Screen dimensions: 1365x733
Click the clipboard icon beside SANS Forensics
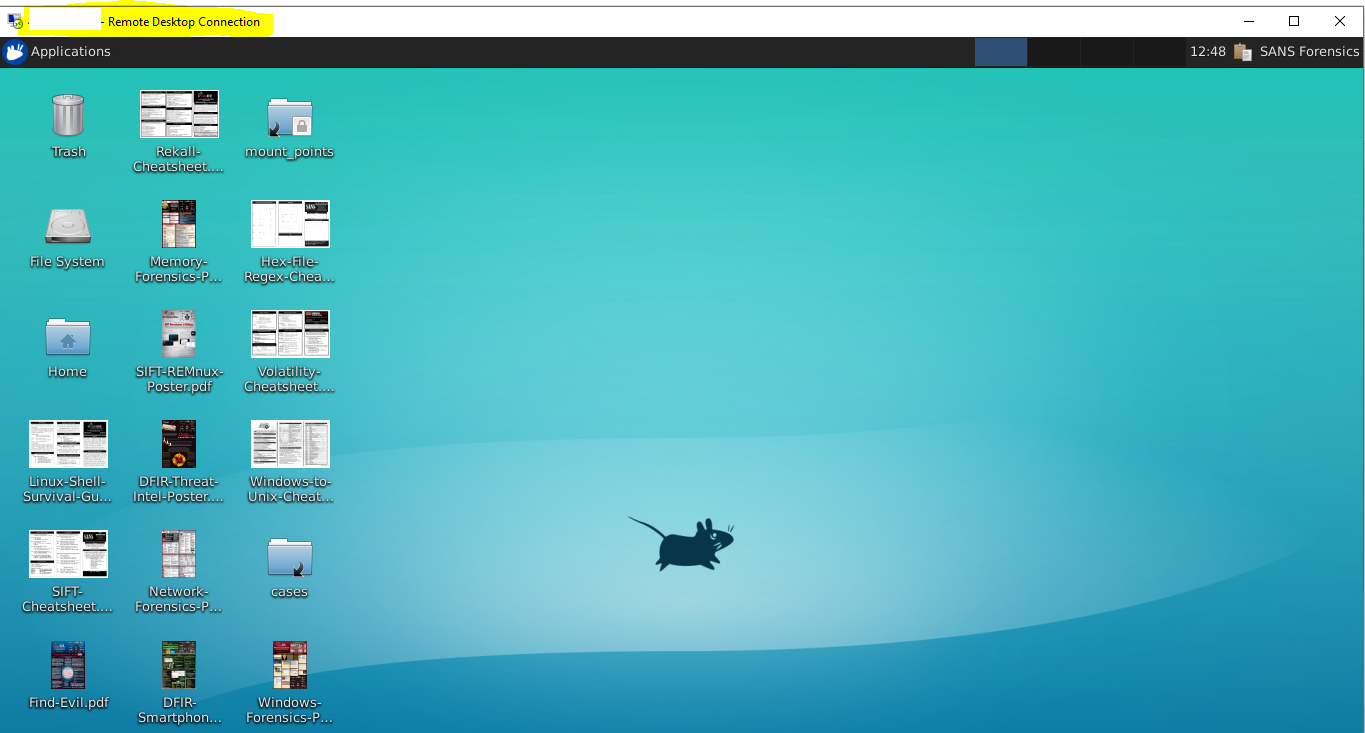click(1243, 52)
